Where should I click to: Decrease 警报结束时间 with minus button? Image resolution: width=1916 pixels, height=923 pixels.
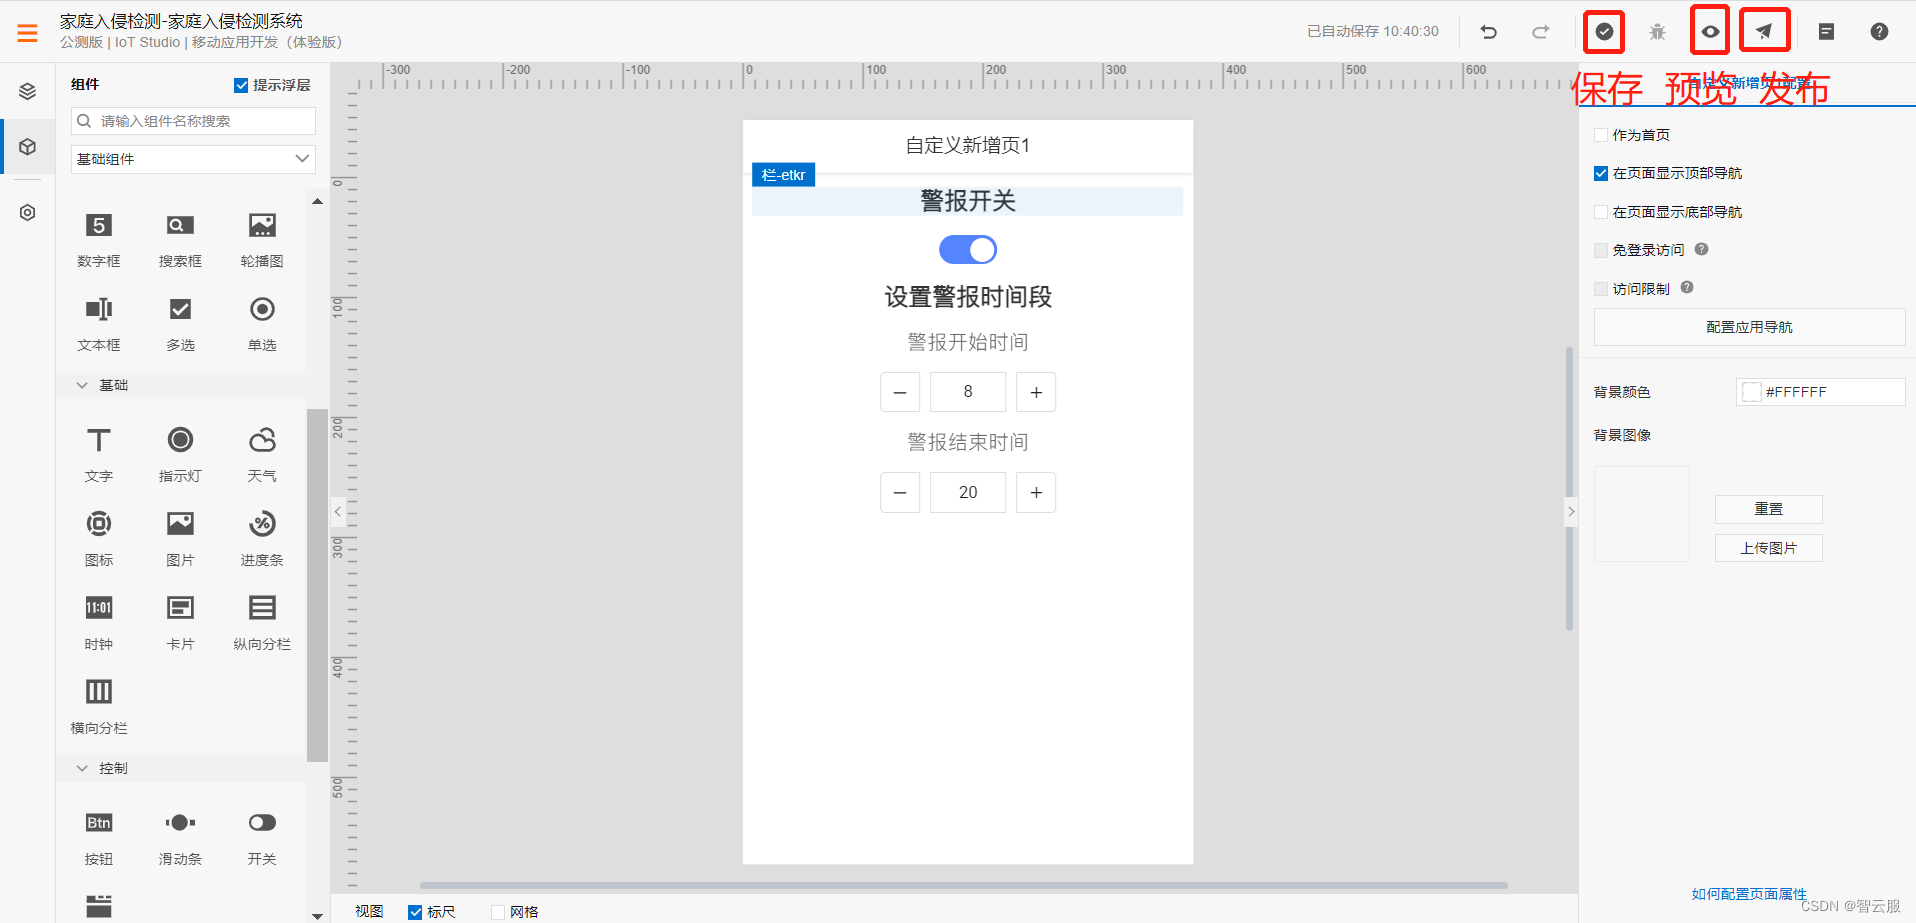(900, 492)
